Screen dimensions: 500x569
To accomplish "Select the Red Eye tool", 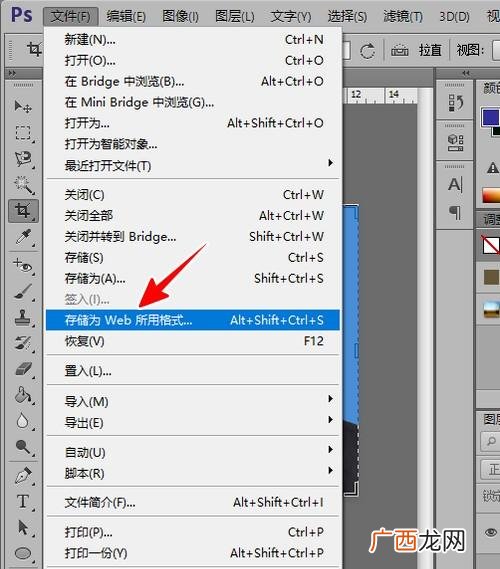I will coord(23,266).
